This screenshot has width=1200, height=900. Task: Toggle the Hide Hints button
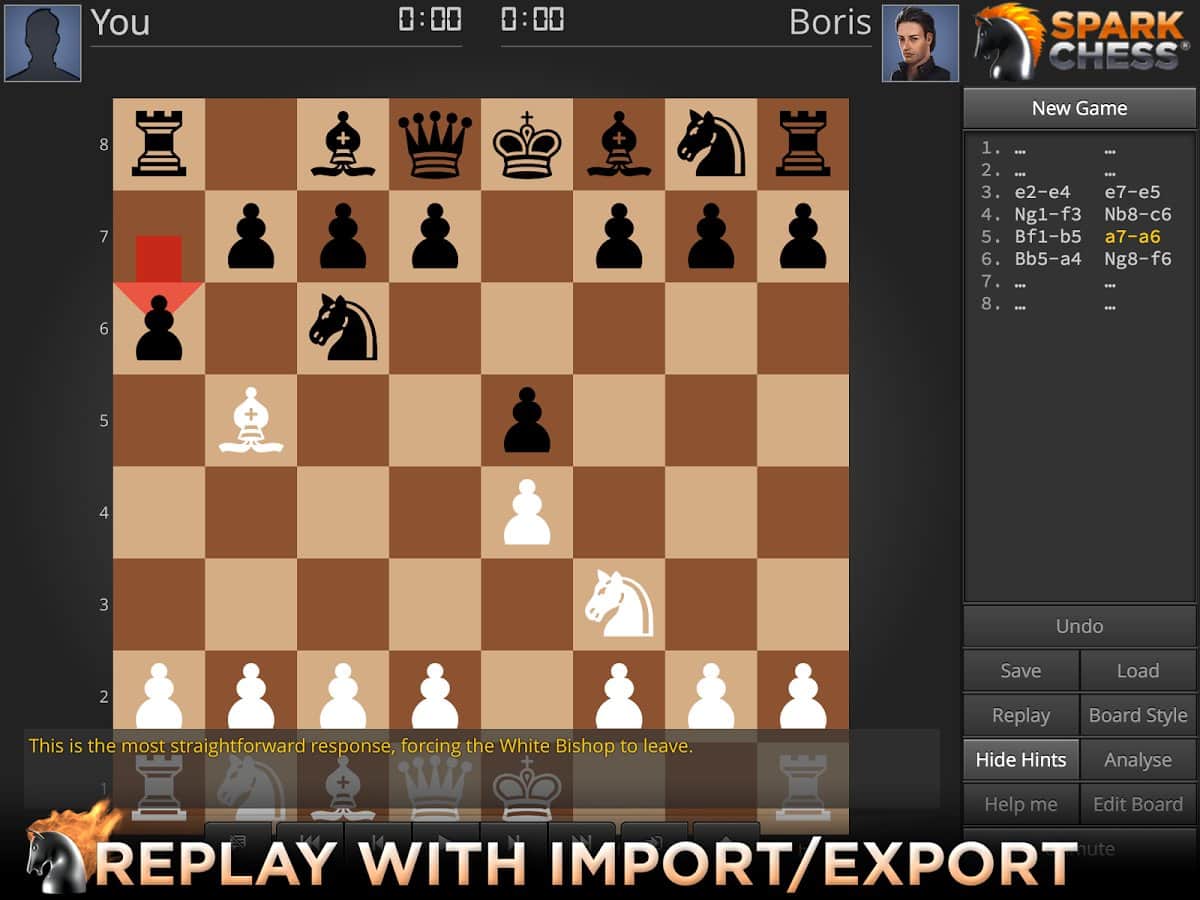(1020, 760)
